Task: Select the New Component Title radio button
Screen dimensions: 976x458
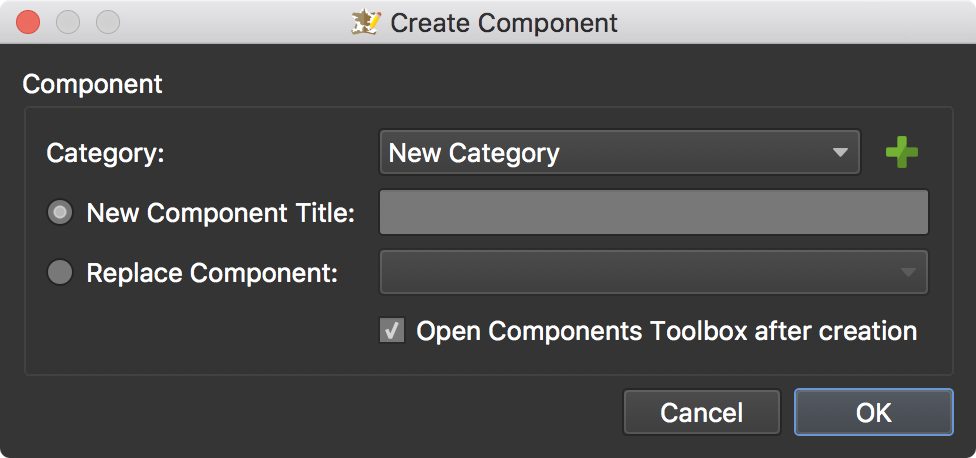Action: click(x=60, y=213)
